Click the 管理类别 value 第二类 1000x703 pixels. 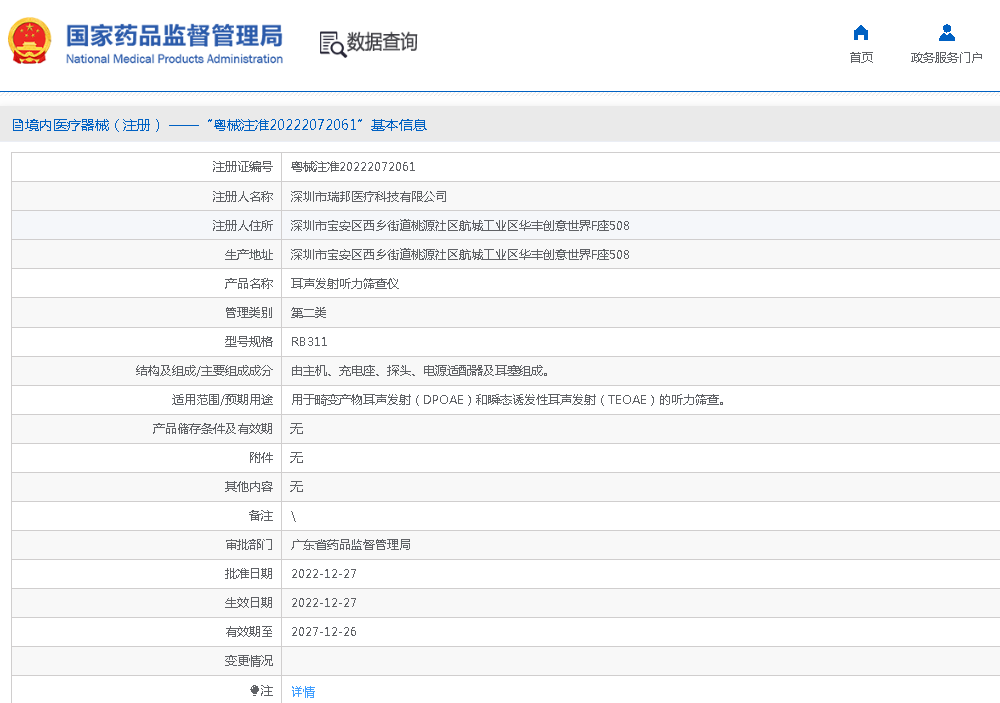(308, 313)
